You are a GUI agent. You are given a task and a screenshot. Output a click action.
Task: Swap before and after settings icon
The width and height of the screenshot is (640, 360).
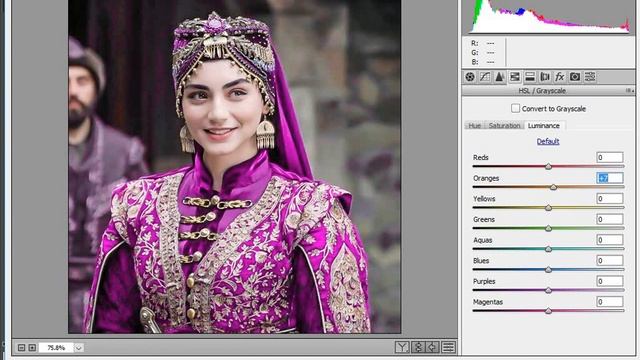[x=418, y=347]
